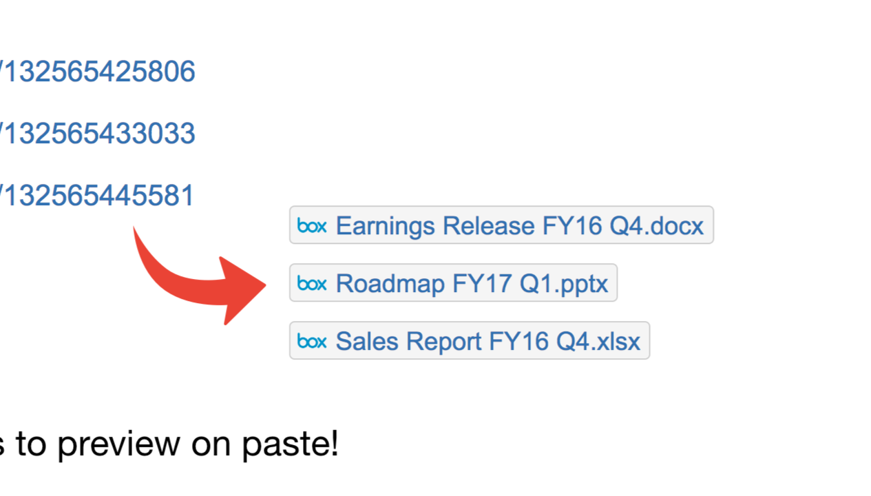Open the link ending in 132565433033

[x=98, y=134]
